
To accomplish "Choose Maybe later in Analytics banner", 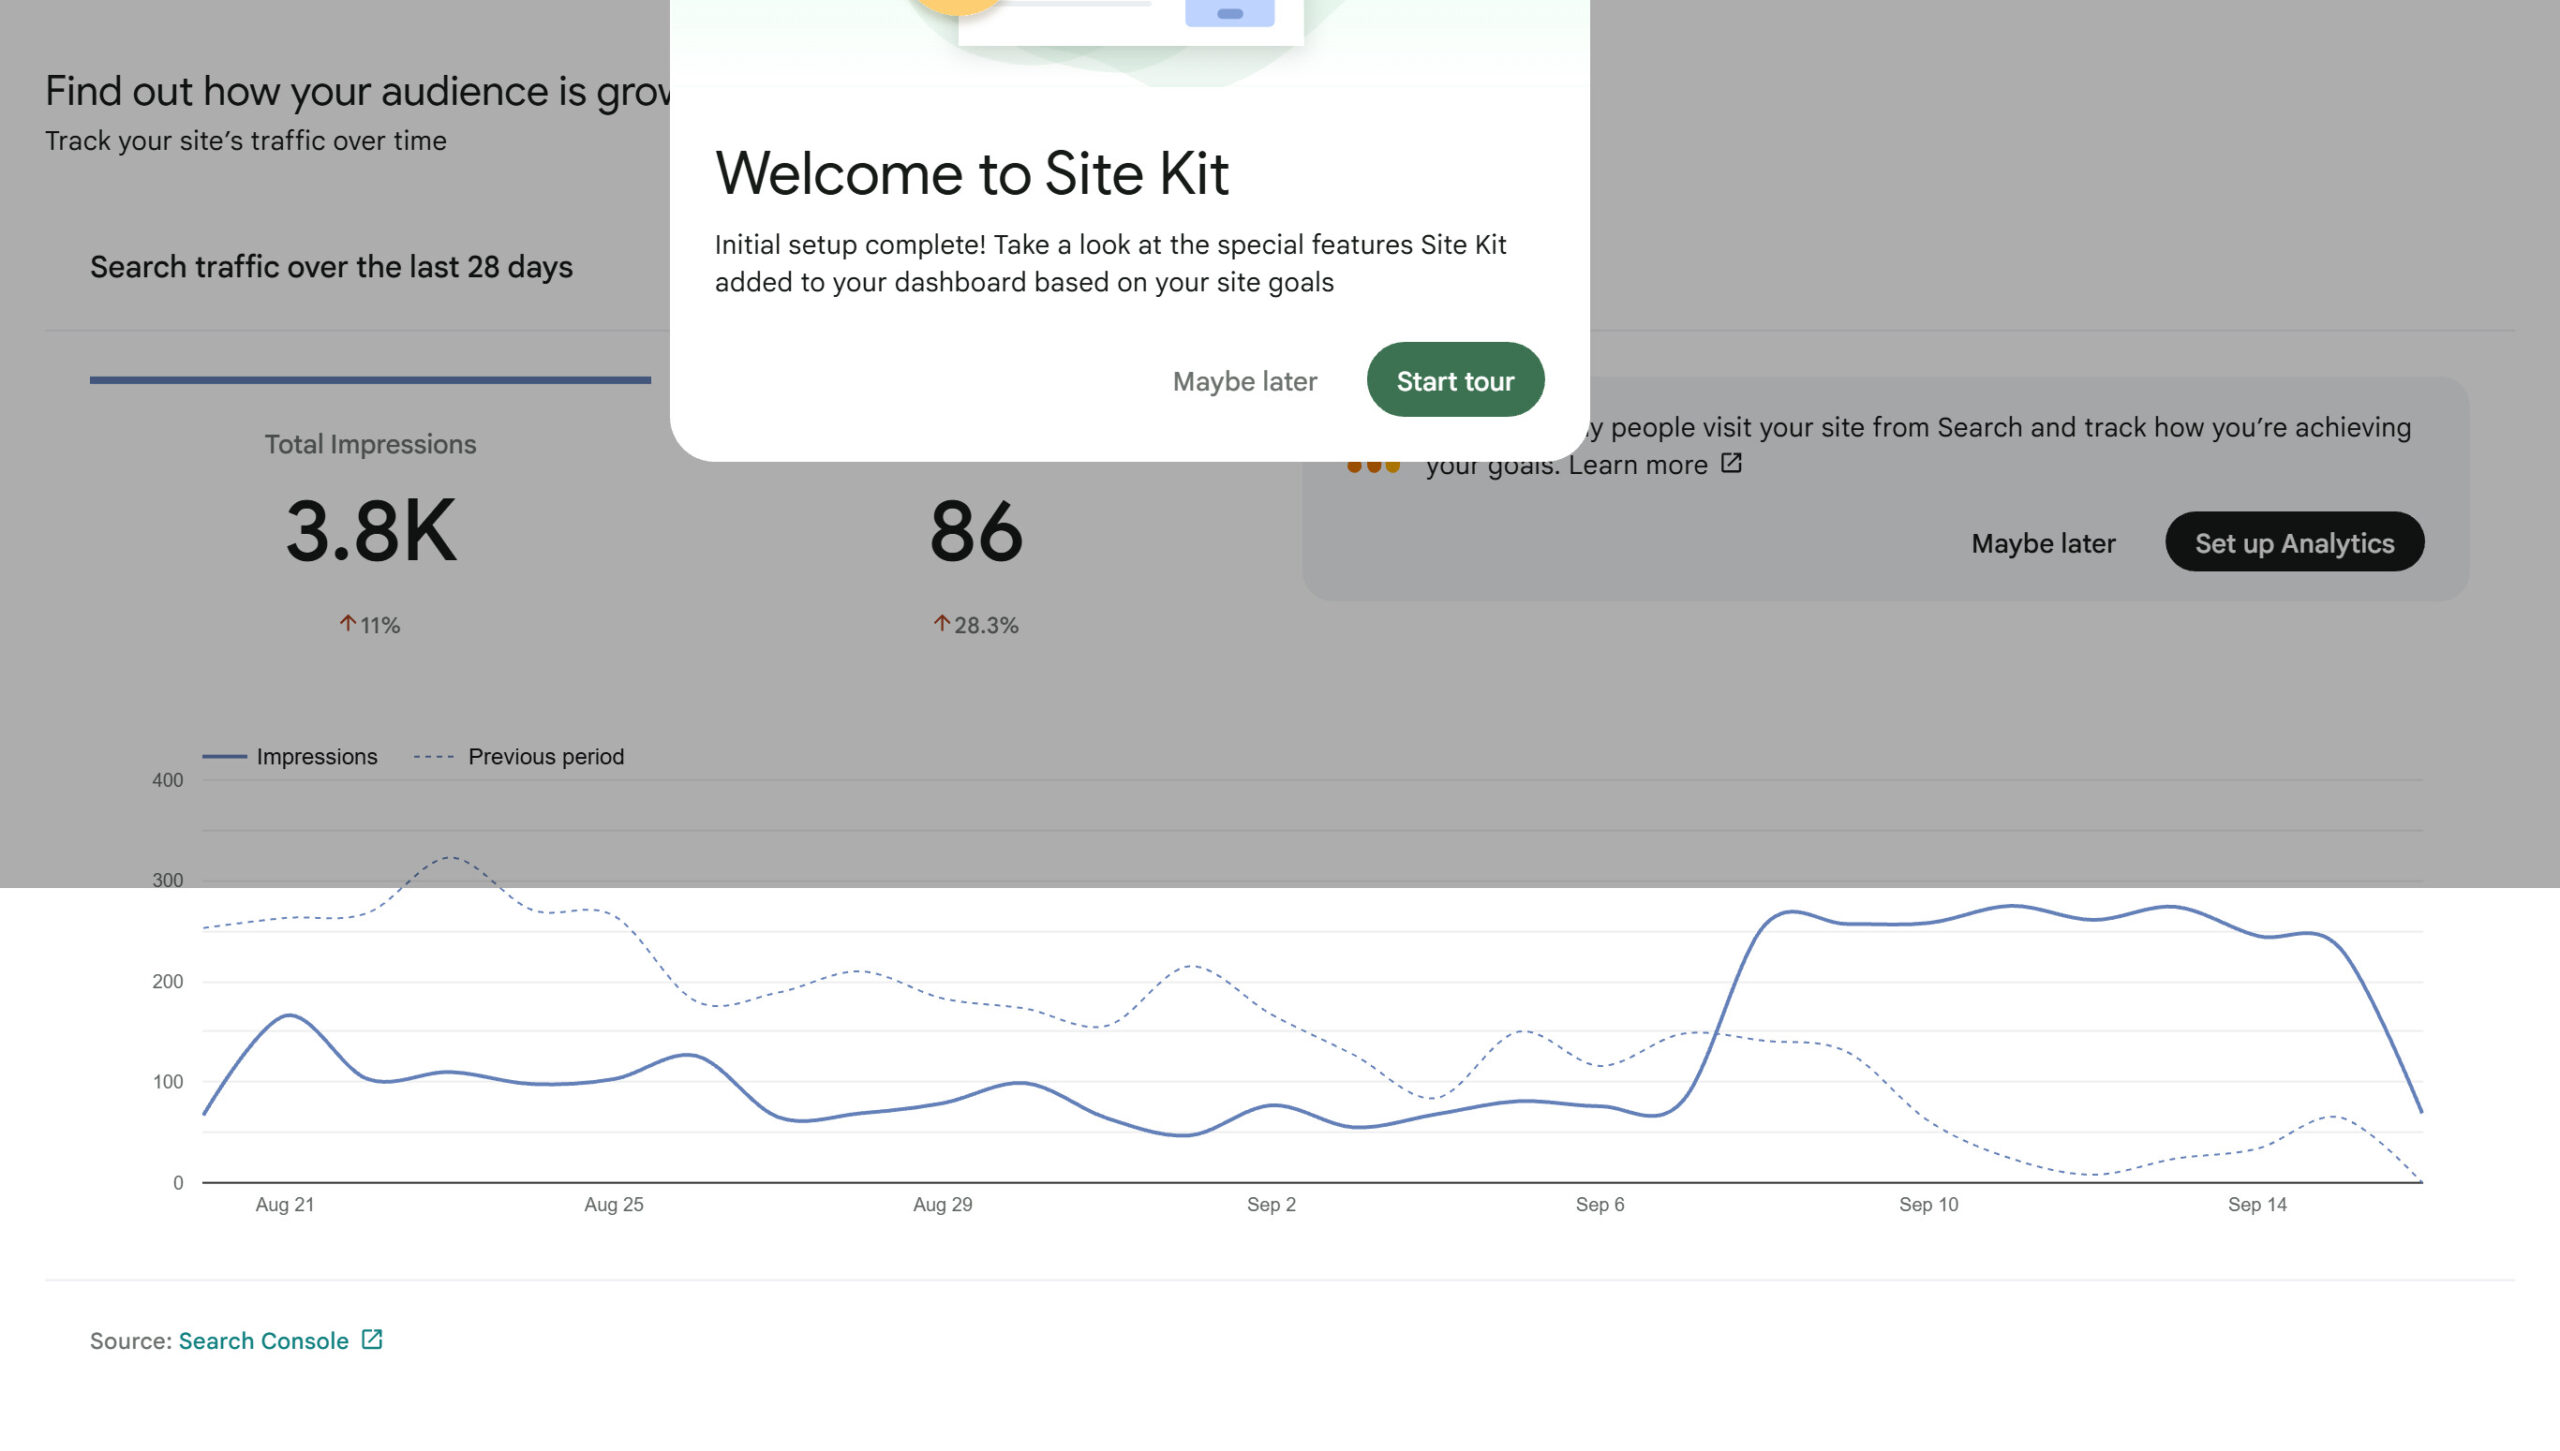I will (x=2043, y=543).
